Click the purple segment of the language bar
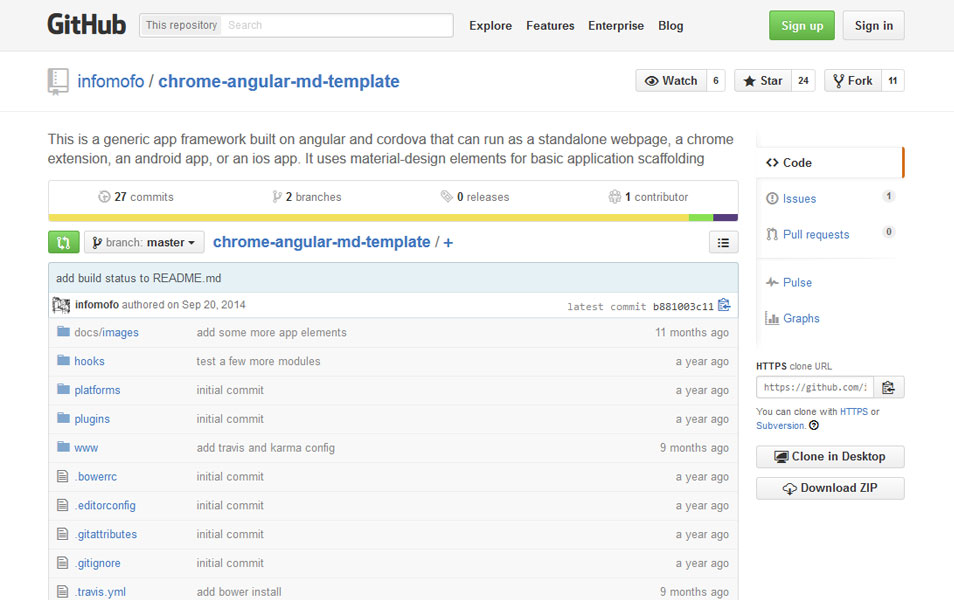This screenshot has width=954, height=600. tap(725, 217)
